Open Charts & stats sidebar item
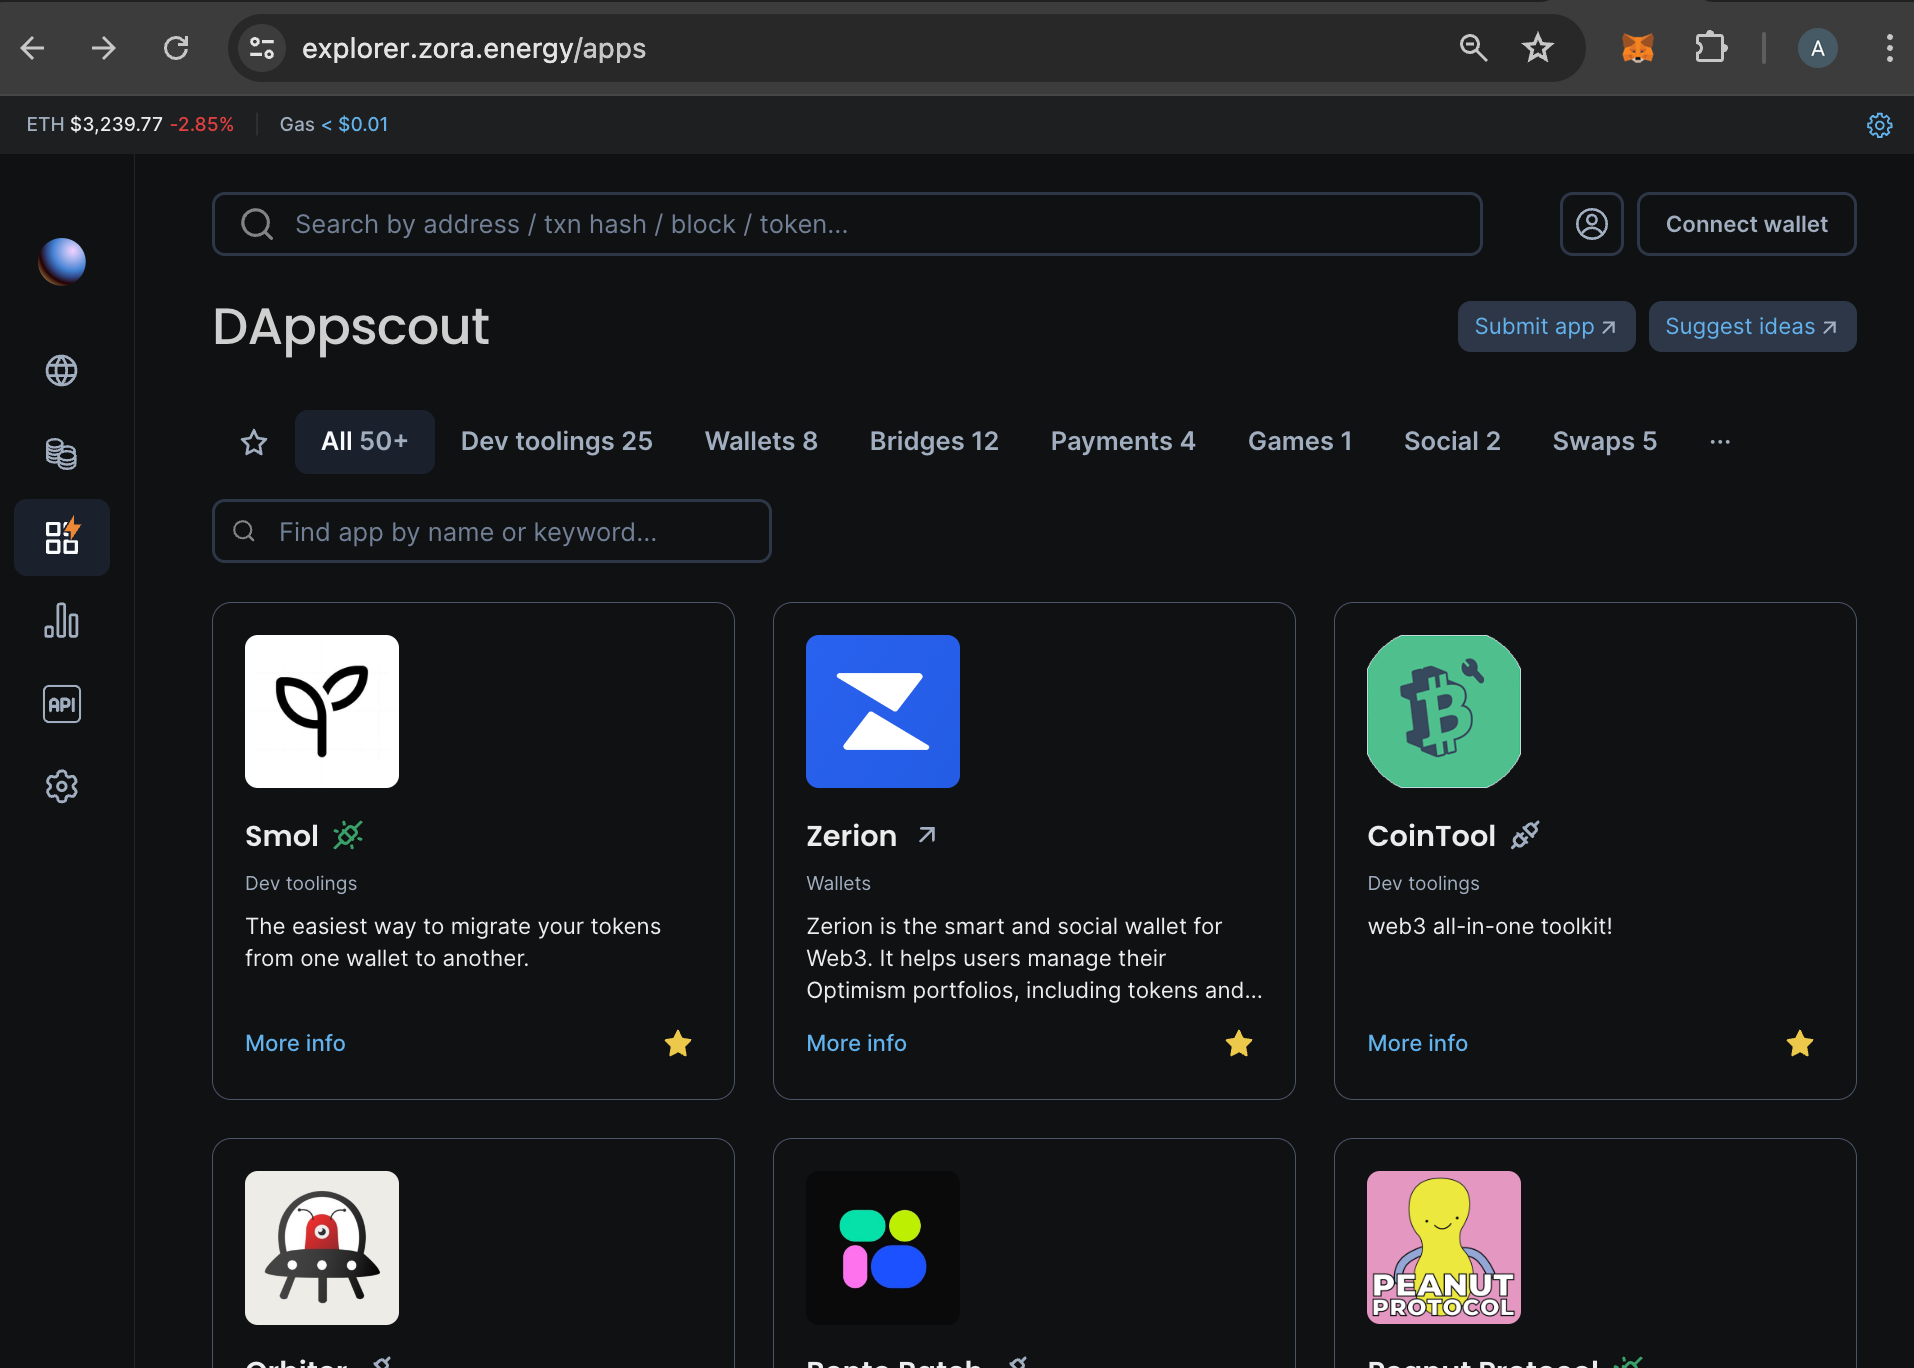The width and height of the screenshot is (1914, 1368). 62,621
